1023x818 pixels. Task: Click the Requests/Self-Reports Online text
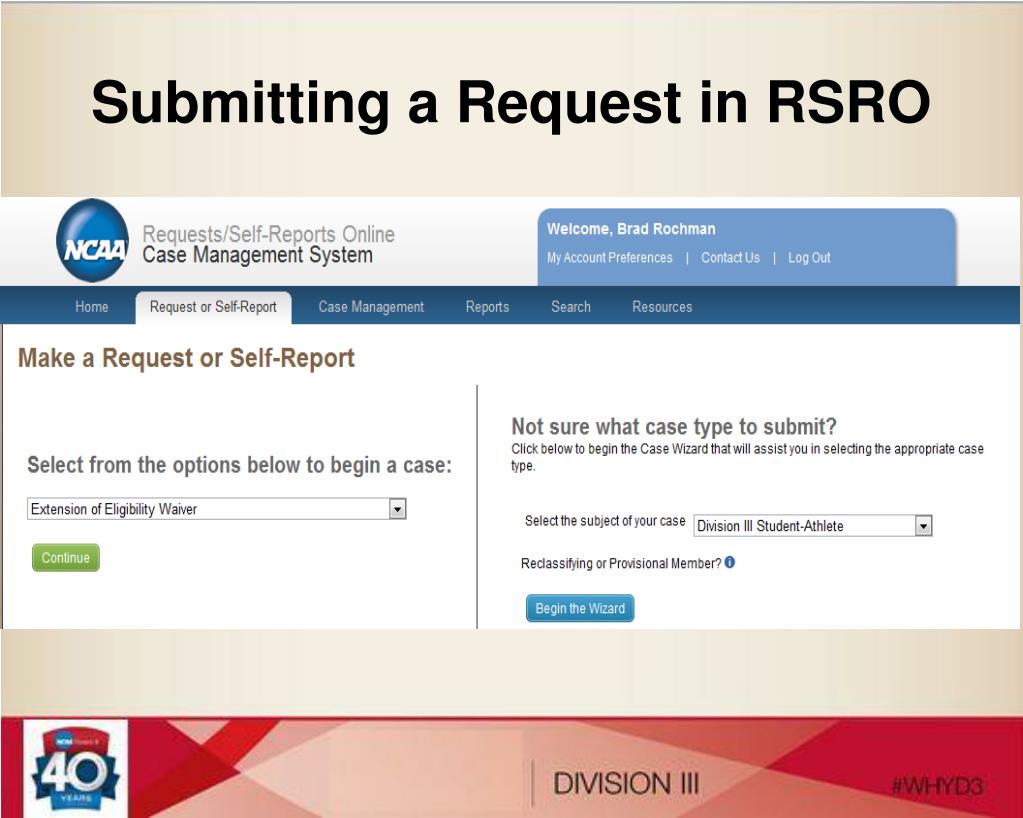tap(268, 234)
